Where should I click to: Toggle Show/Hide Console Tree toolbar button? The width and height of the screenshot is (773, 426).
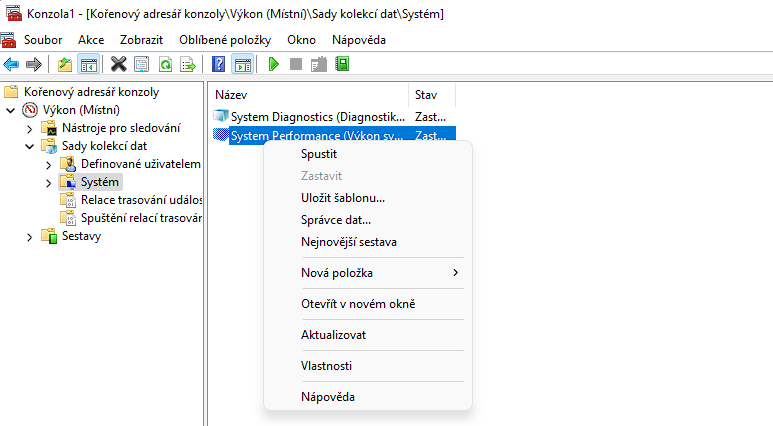88,64
